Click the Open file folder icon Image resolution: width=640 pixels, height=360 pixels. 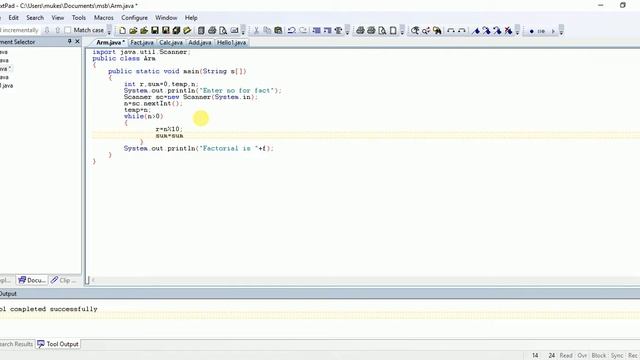tap(133, 31)
